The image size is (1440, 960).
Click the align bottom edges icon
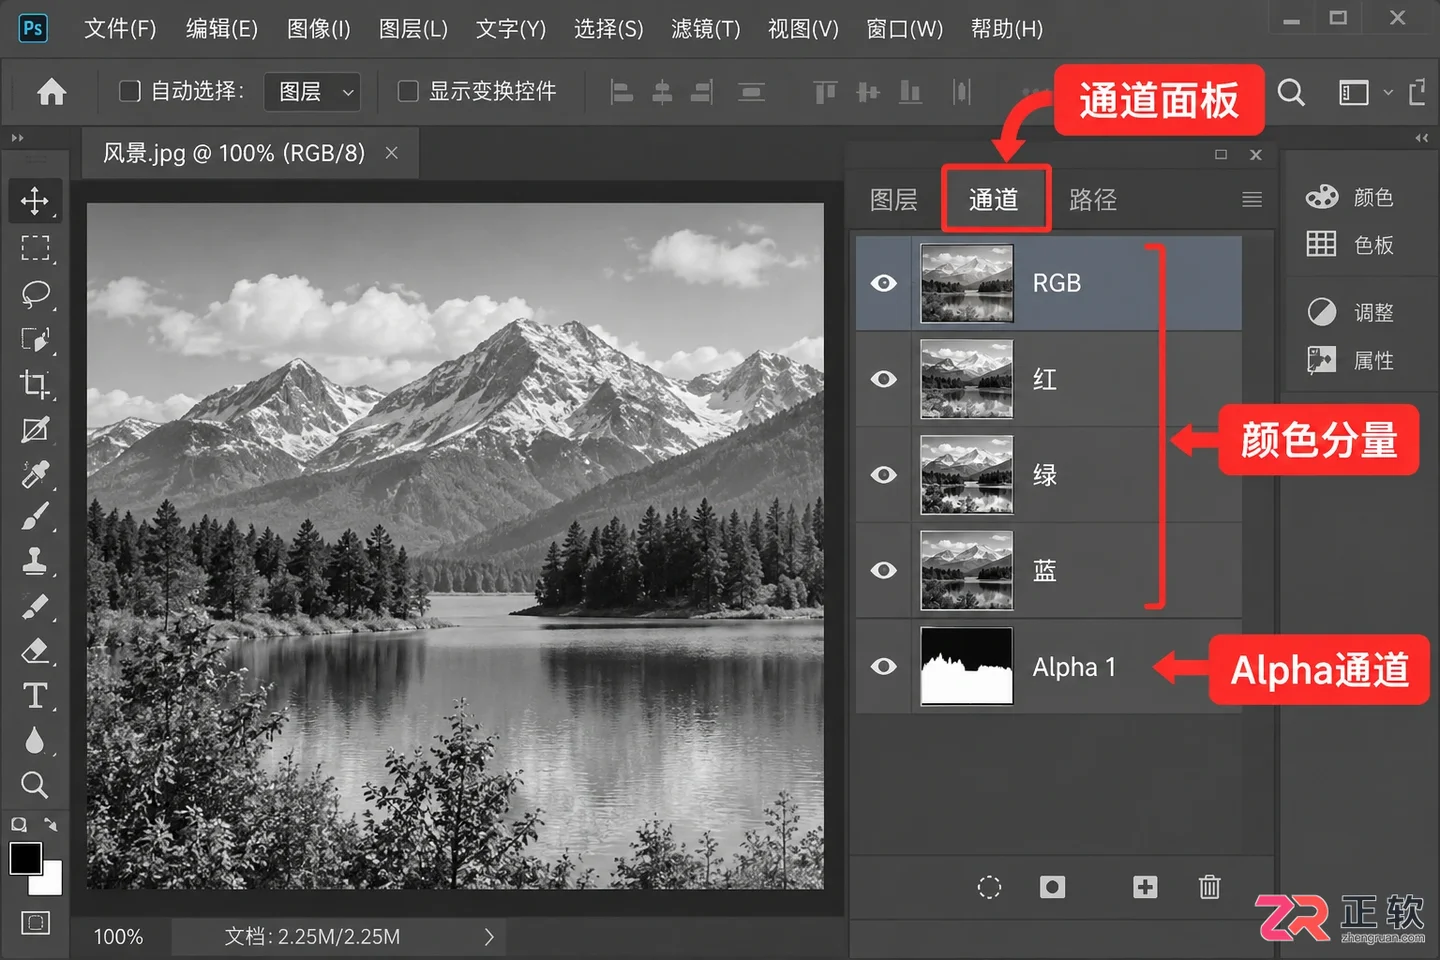[910, 92]
